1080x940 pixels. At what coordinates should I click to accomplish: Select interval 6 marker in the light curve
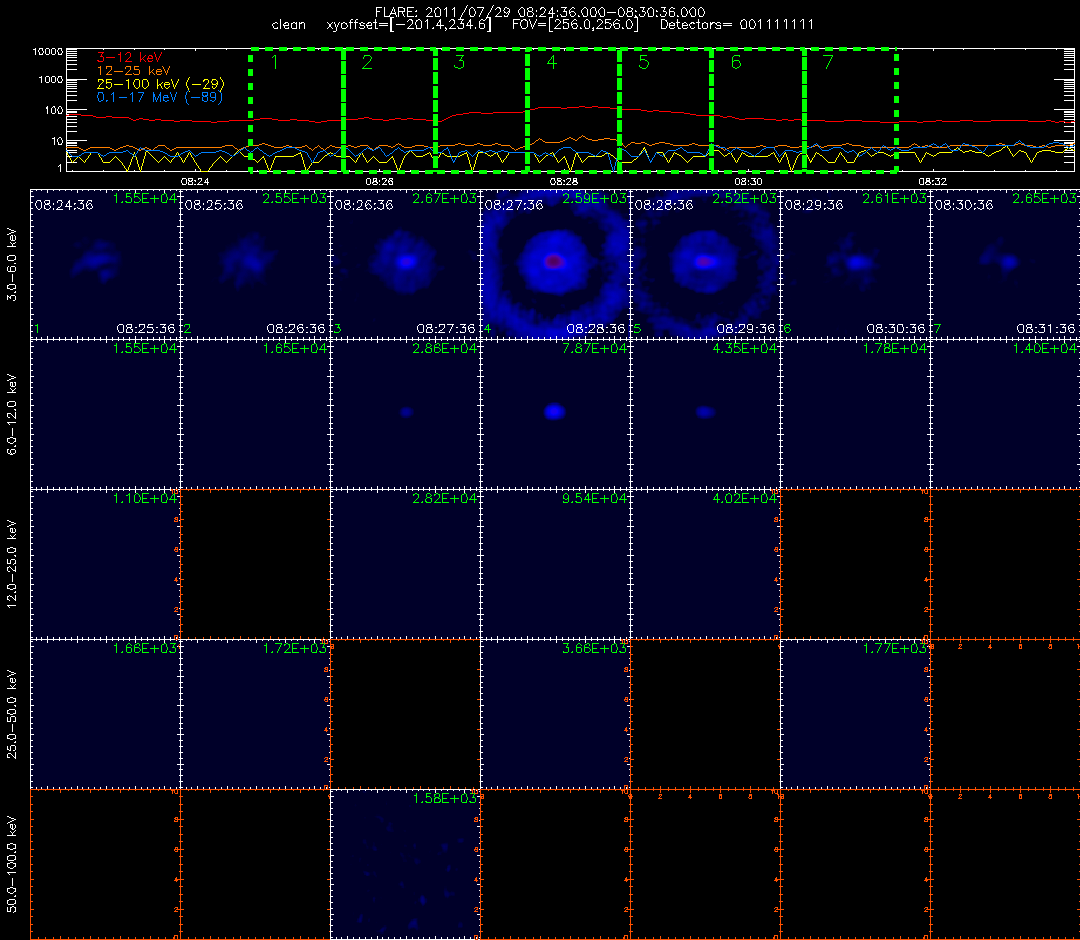point(736,62)
